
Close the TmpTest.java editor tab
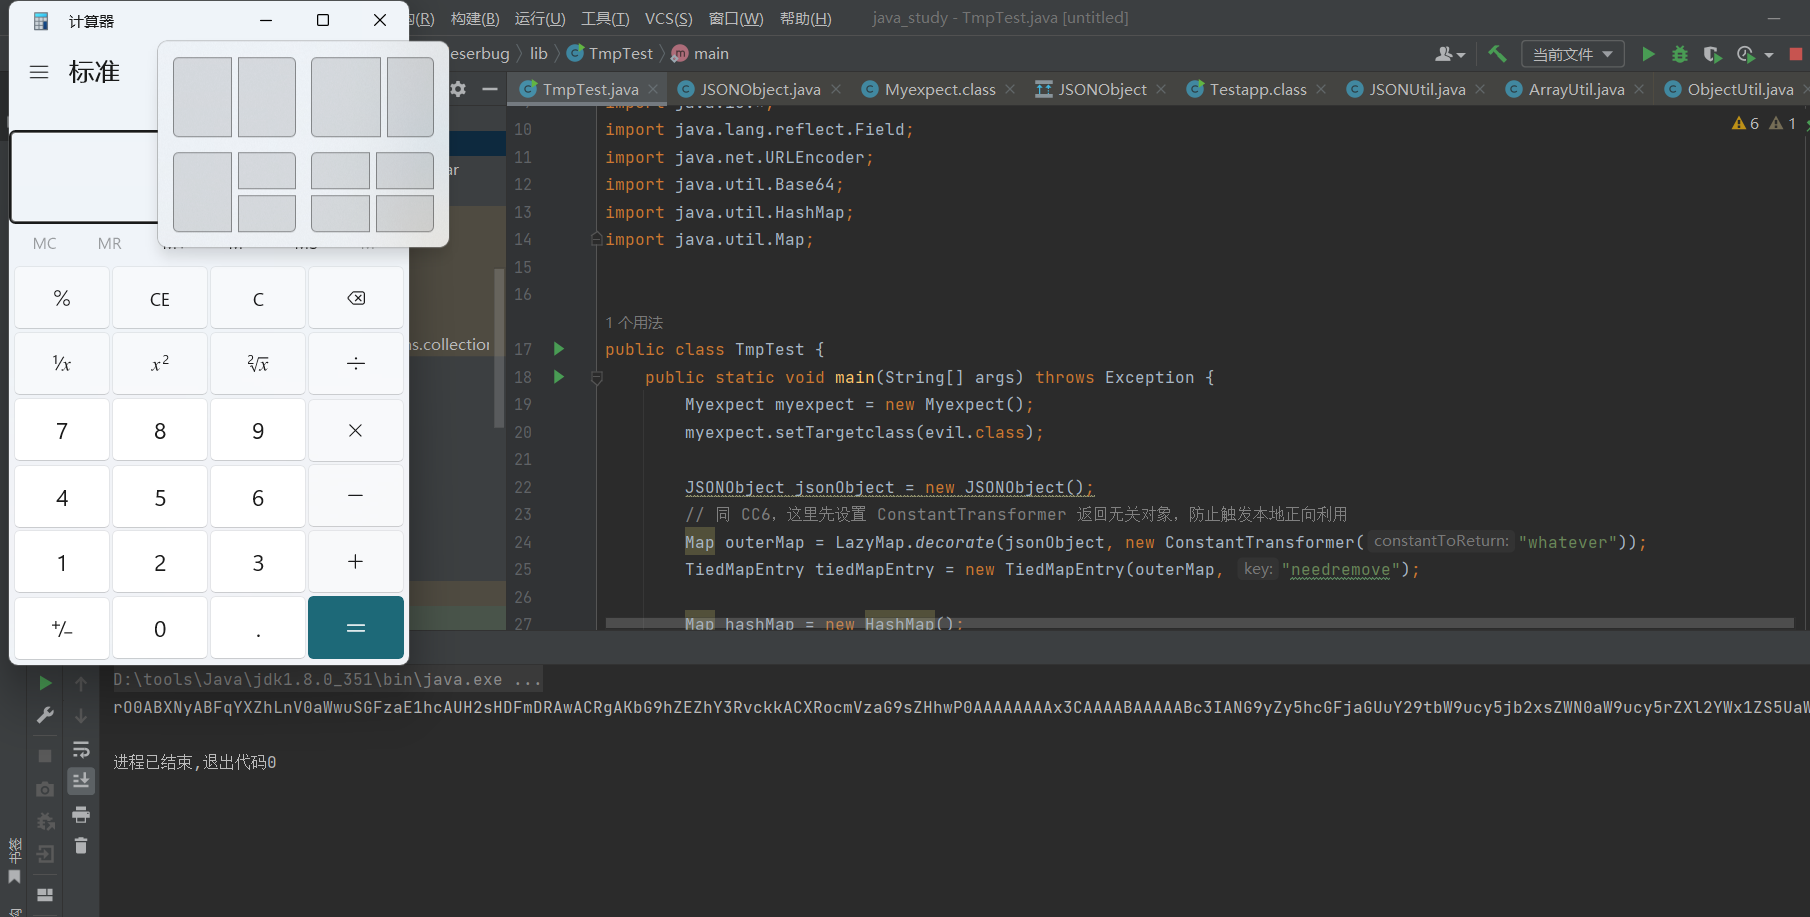pyautogui.click(x=653, y=89)
